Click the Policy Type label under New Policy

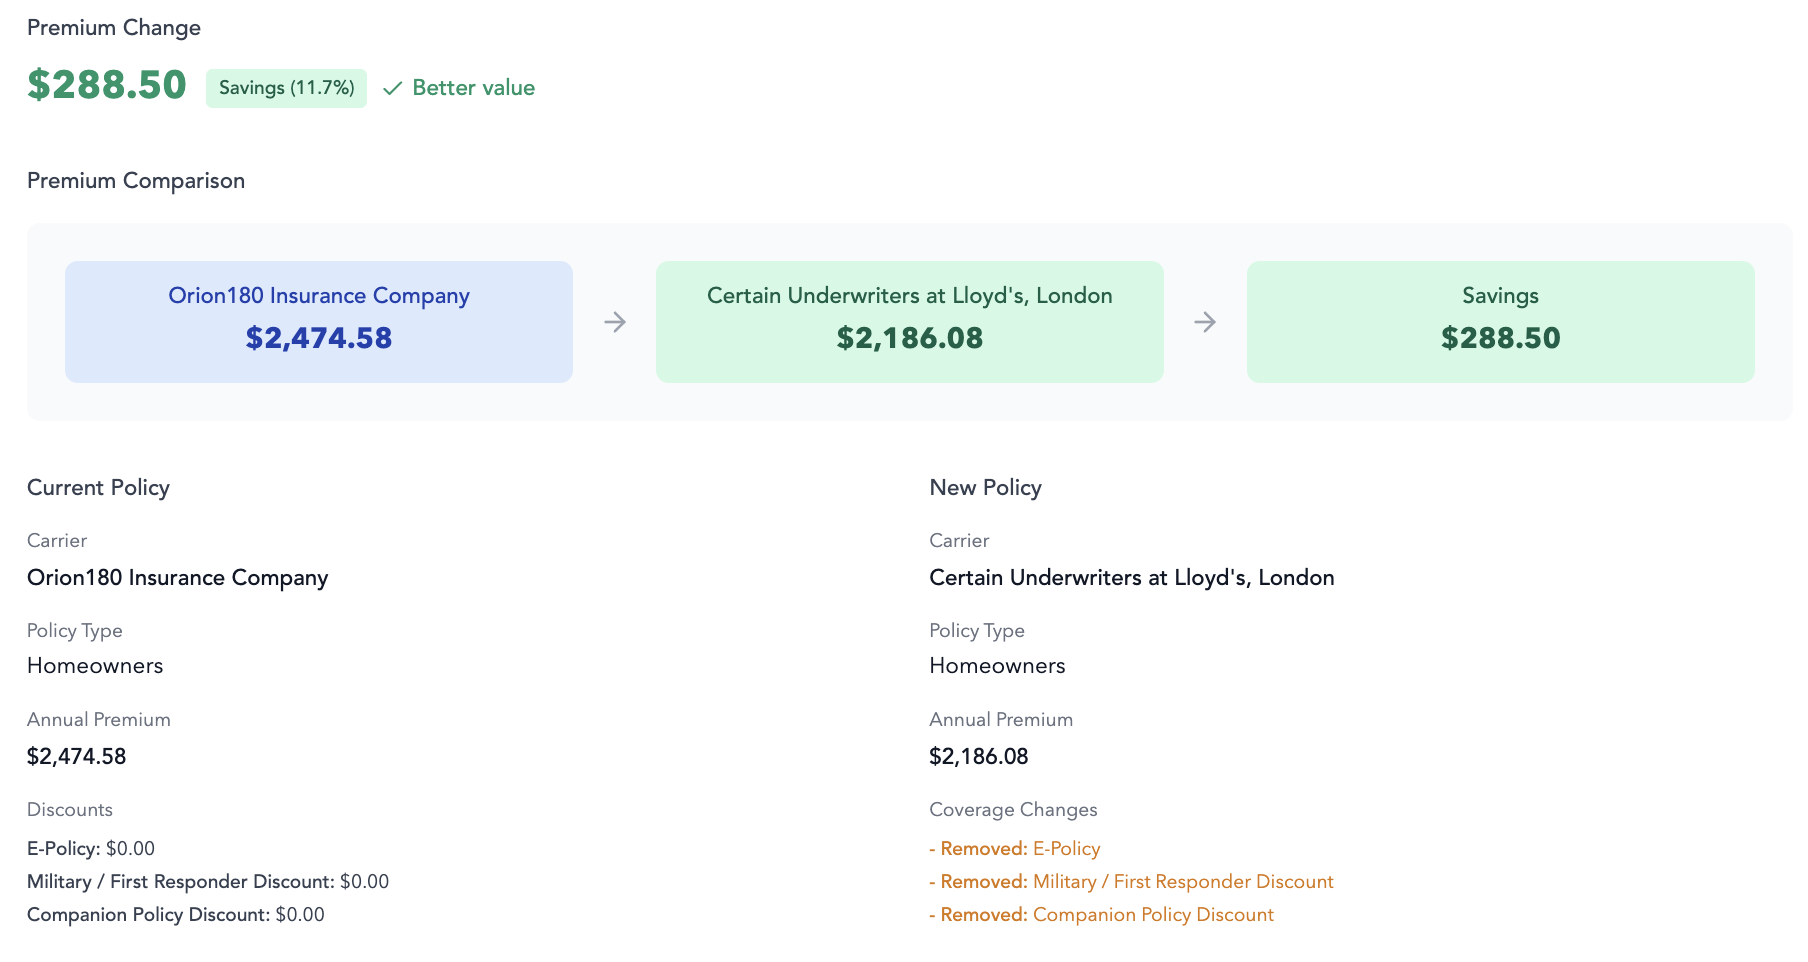point(977,631)
